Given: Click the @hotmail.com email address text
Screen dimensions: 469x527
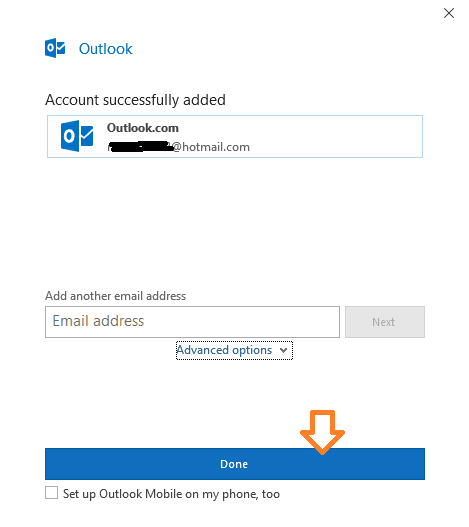Looking at the screenshot, I should click(x=211, y=147).
